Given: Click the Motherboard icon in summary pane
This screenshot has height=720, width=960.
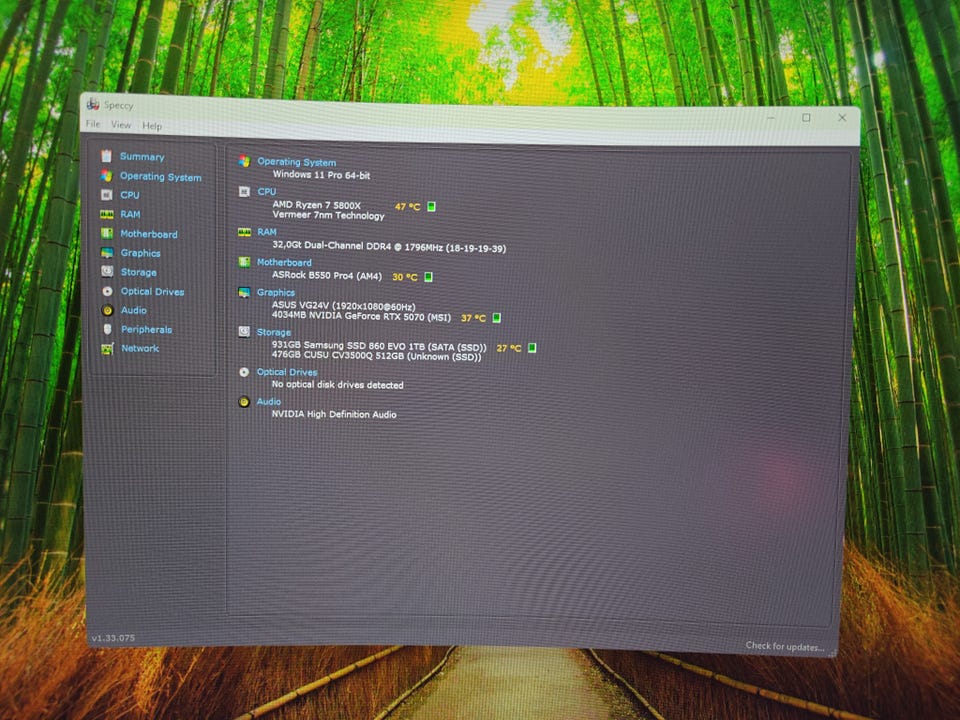Looking at the screenshot, I should [x=244, y=262].
